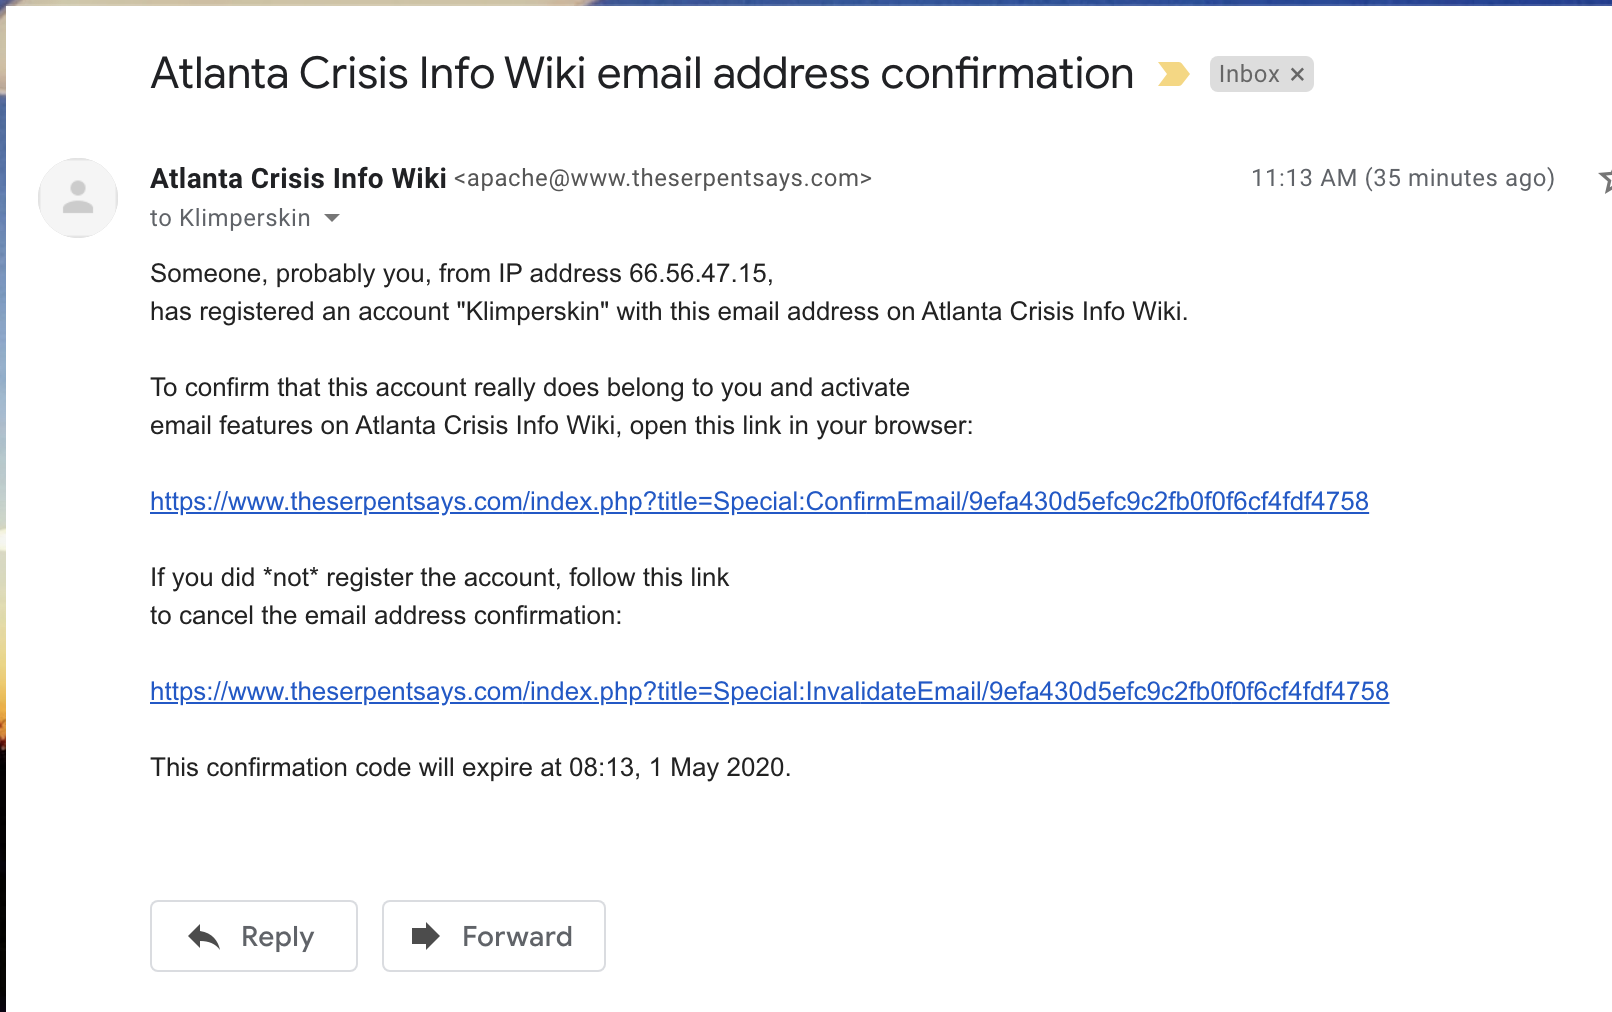
Task: Click the quoted "Klimperskin" account name in body
Action: [x=532, y=311]
